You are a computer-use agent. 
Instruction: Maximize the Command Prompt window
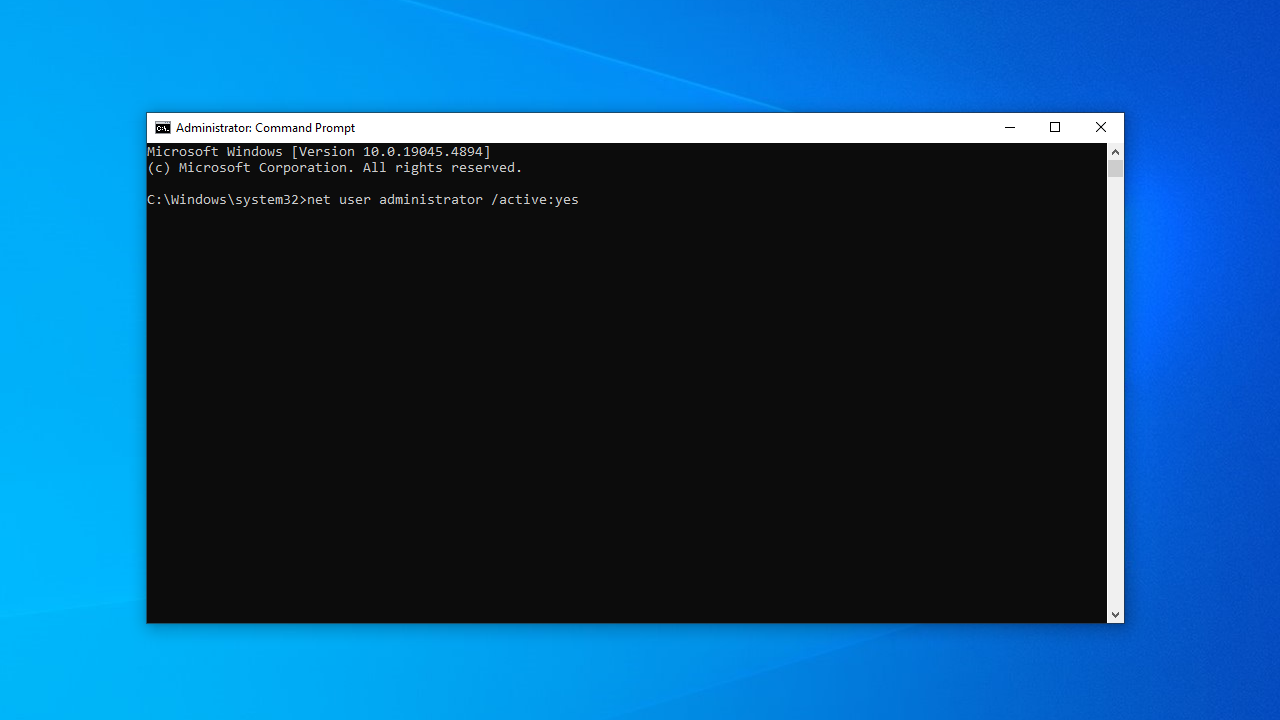1055,128
